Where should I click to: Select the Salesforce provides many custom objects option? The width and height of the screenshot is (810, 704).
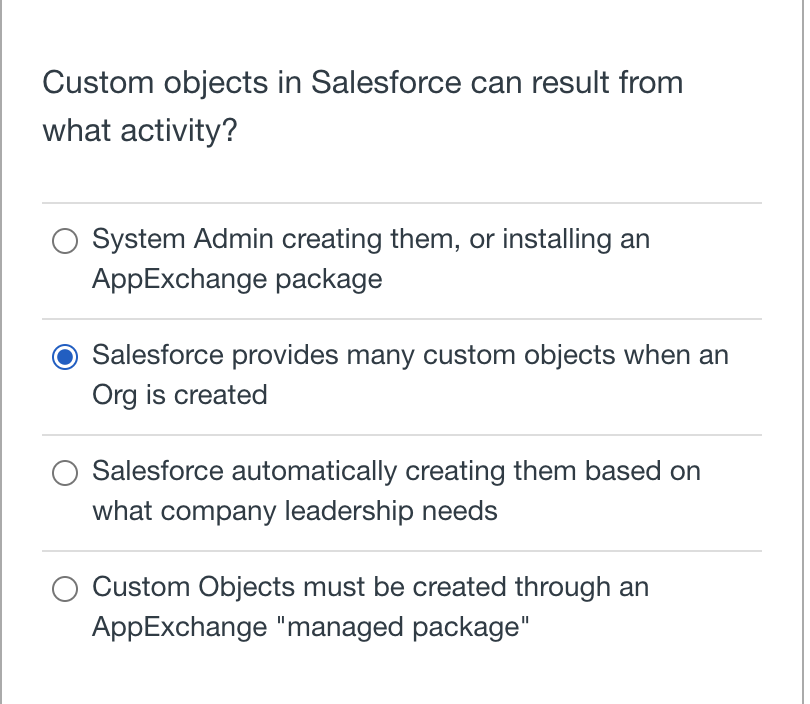coord(65,356)
